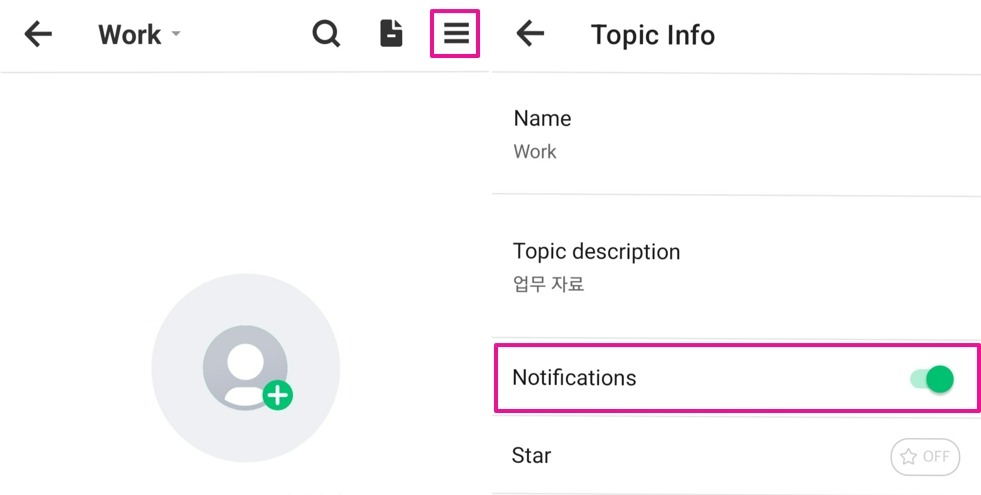This screenshot has width=981, height=495.
Task: Click the Notifications label text
Action: tap(574, 378)
